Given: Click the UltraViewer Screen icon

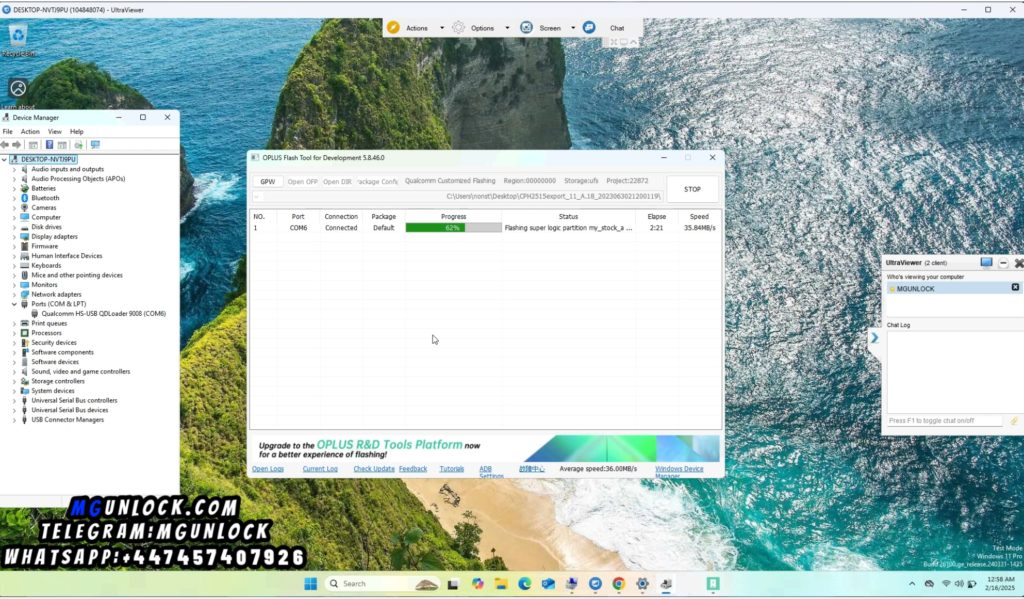Looking at the screenshot, I should coord(526,27).
